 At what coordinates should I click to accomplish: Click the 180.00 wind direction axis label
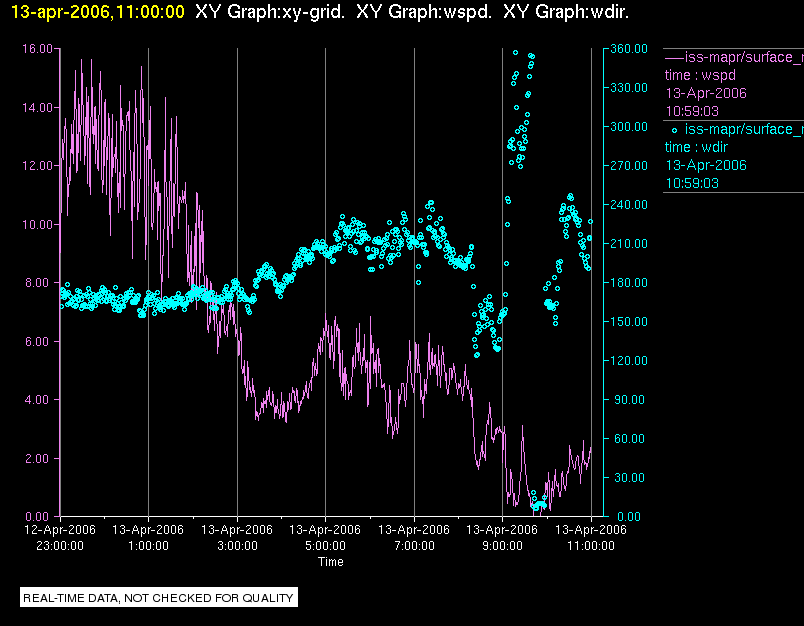click(x=629, y=282)
